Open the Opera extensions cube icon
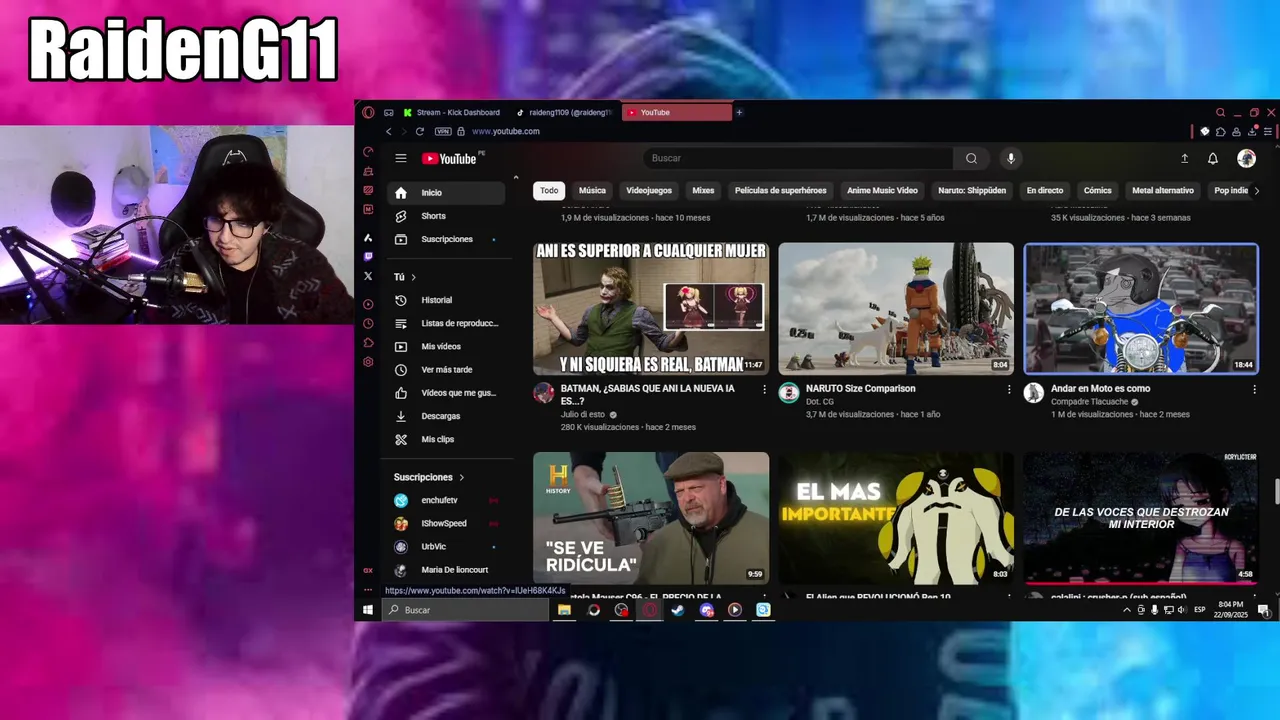Image resolution: width=1280 pixels, height=720 pixels. pos(1221,131)
